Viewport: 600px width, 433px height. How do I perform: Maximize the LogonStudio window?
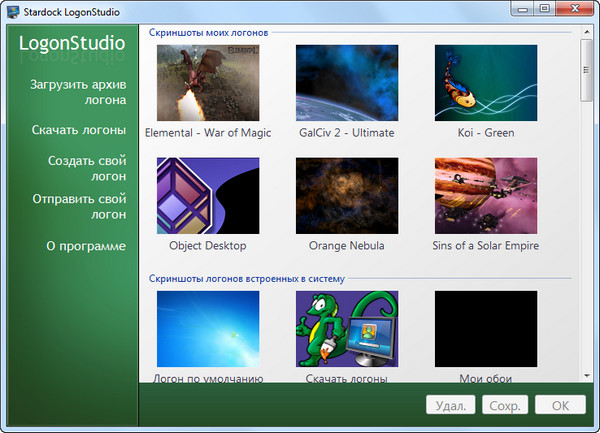coord(545,8)
